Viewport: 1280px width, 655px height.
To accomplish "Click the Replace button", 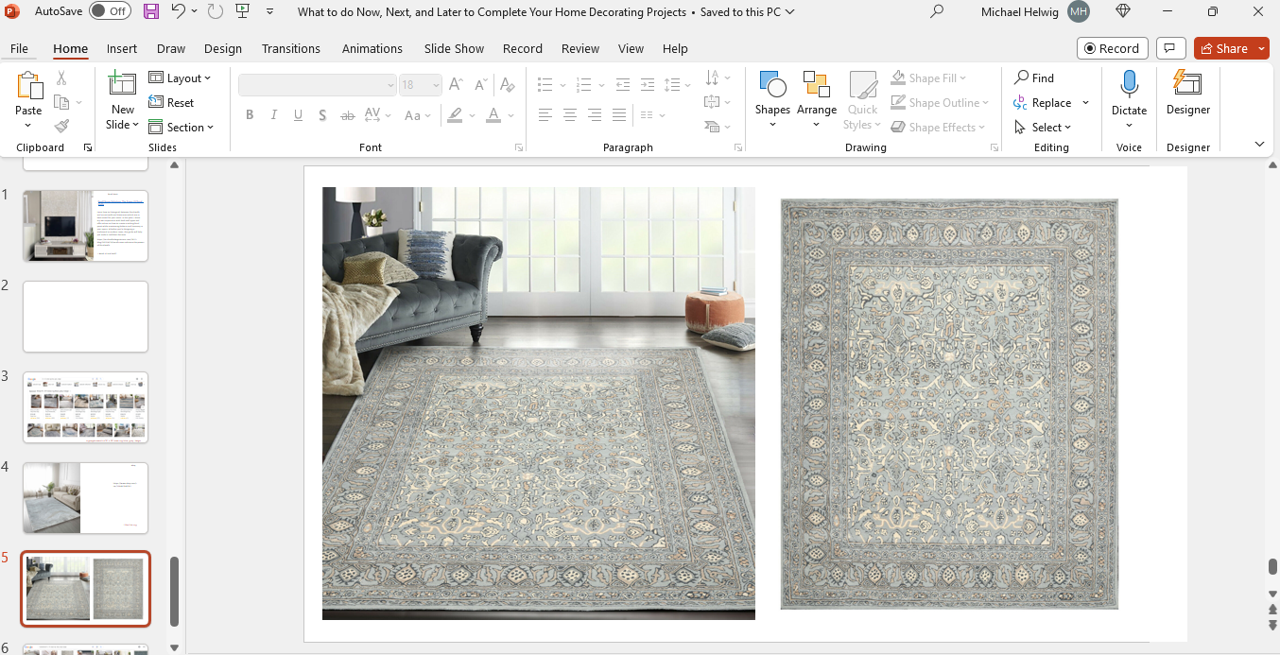I will click(1043, 102).
